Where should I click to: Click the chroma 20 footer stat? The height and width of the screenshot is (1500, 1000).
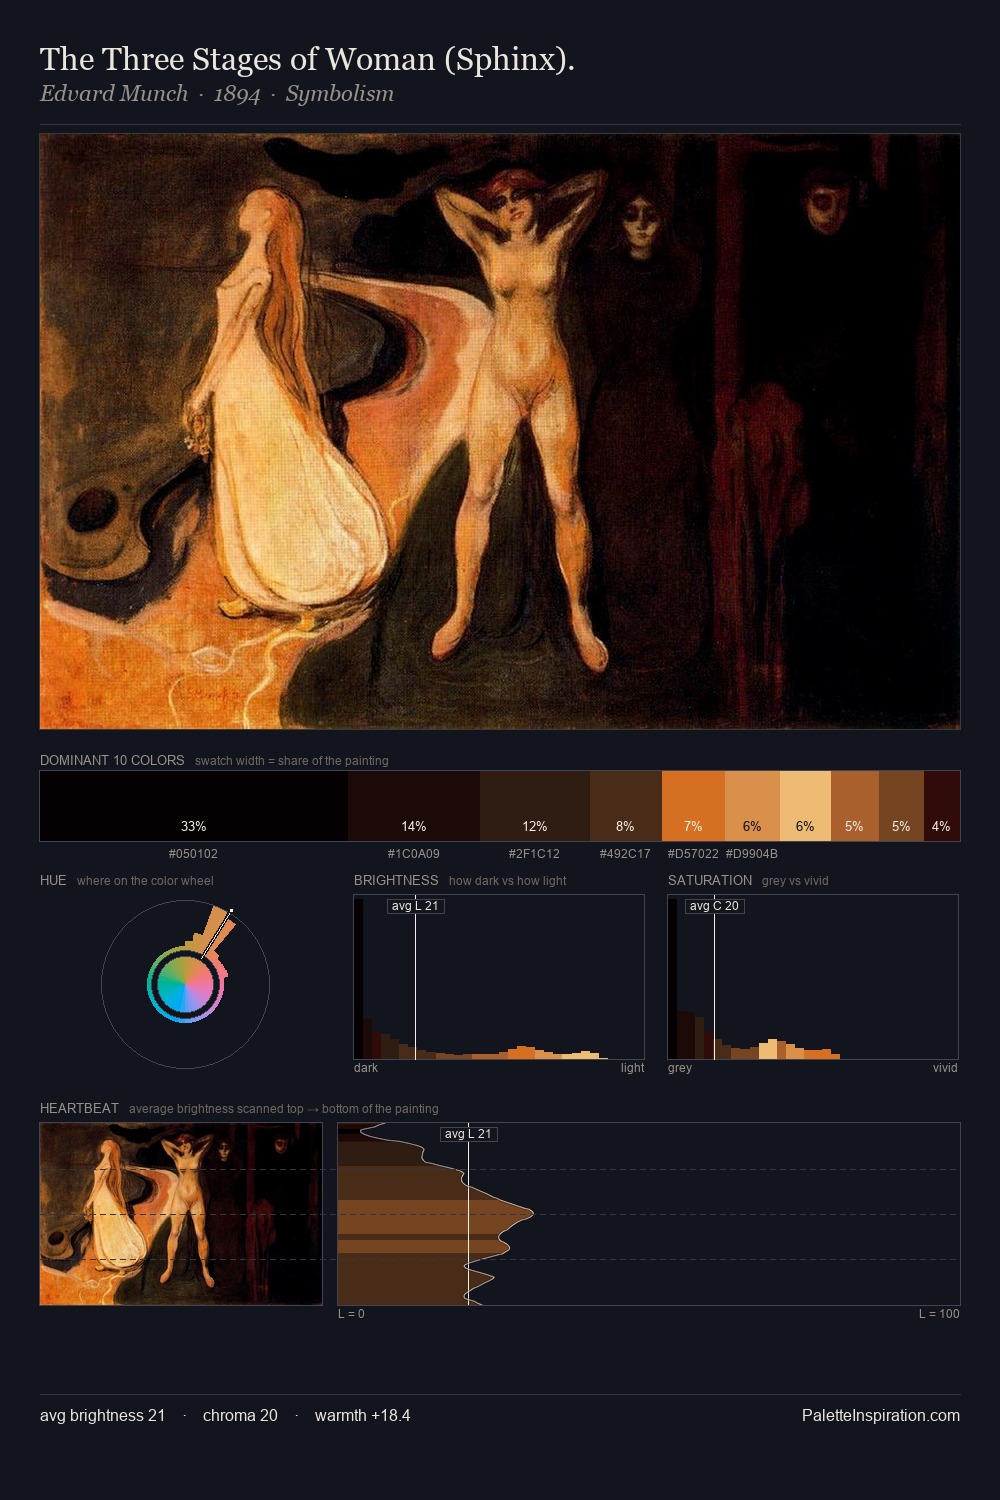click(240, 1415)
